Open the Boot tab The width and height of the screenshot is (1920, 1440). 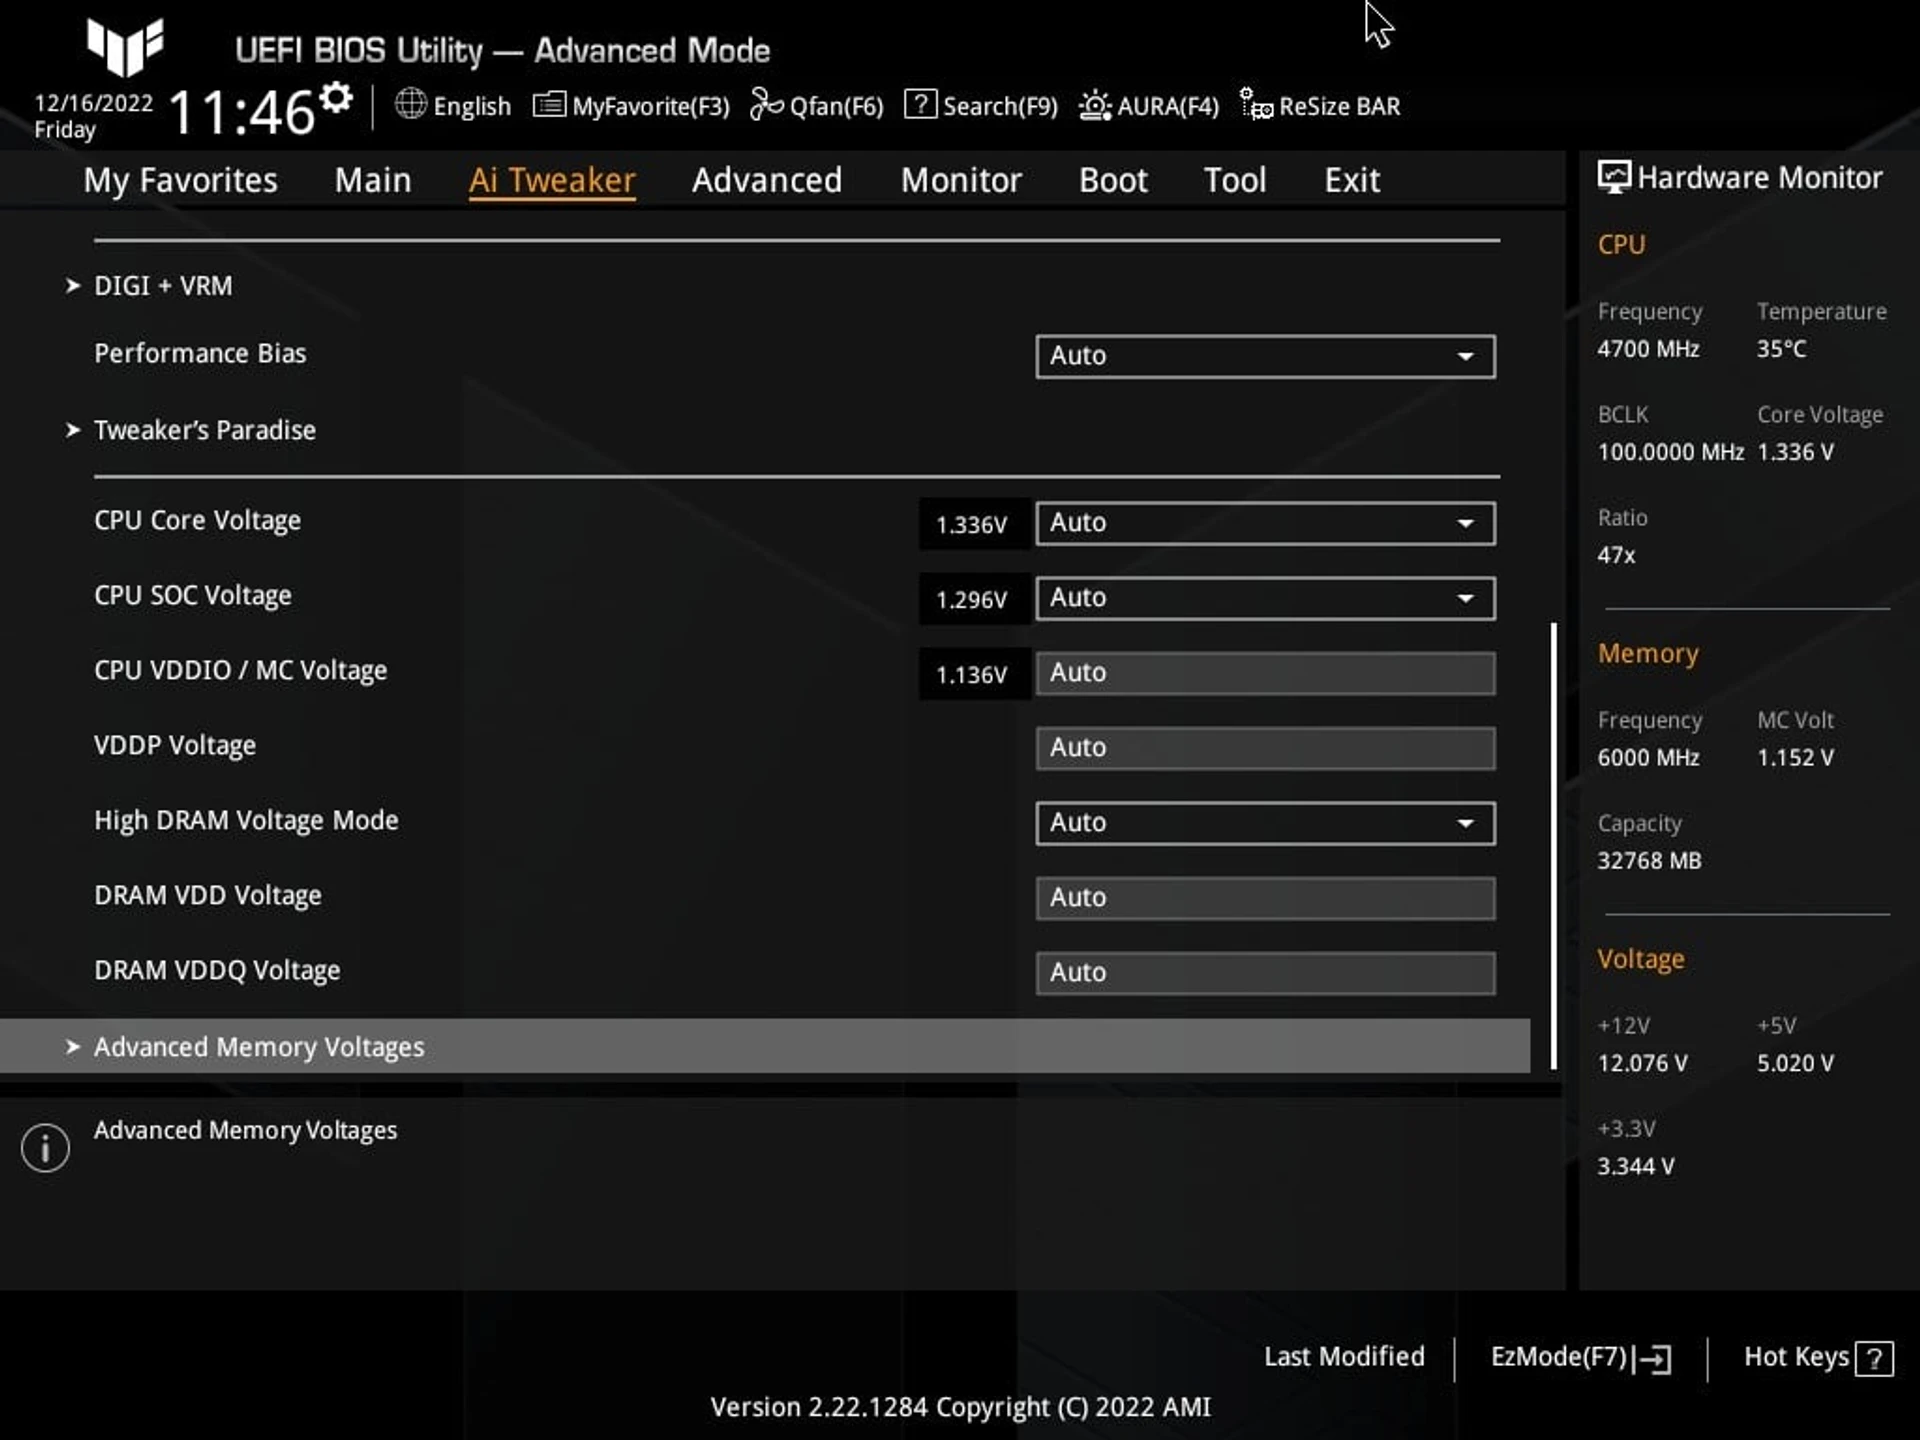pyautogui.click(x=1113, y=180)
